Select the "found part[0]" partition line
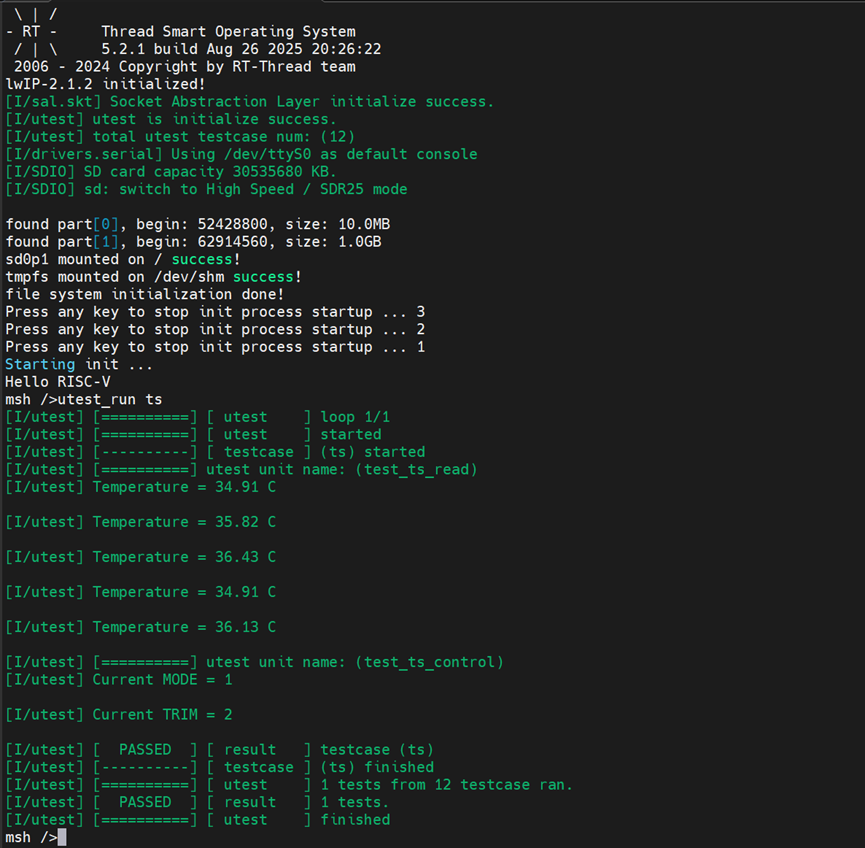Screen dimensions: 865x848 tap(197, 224)
